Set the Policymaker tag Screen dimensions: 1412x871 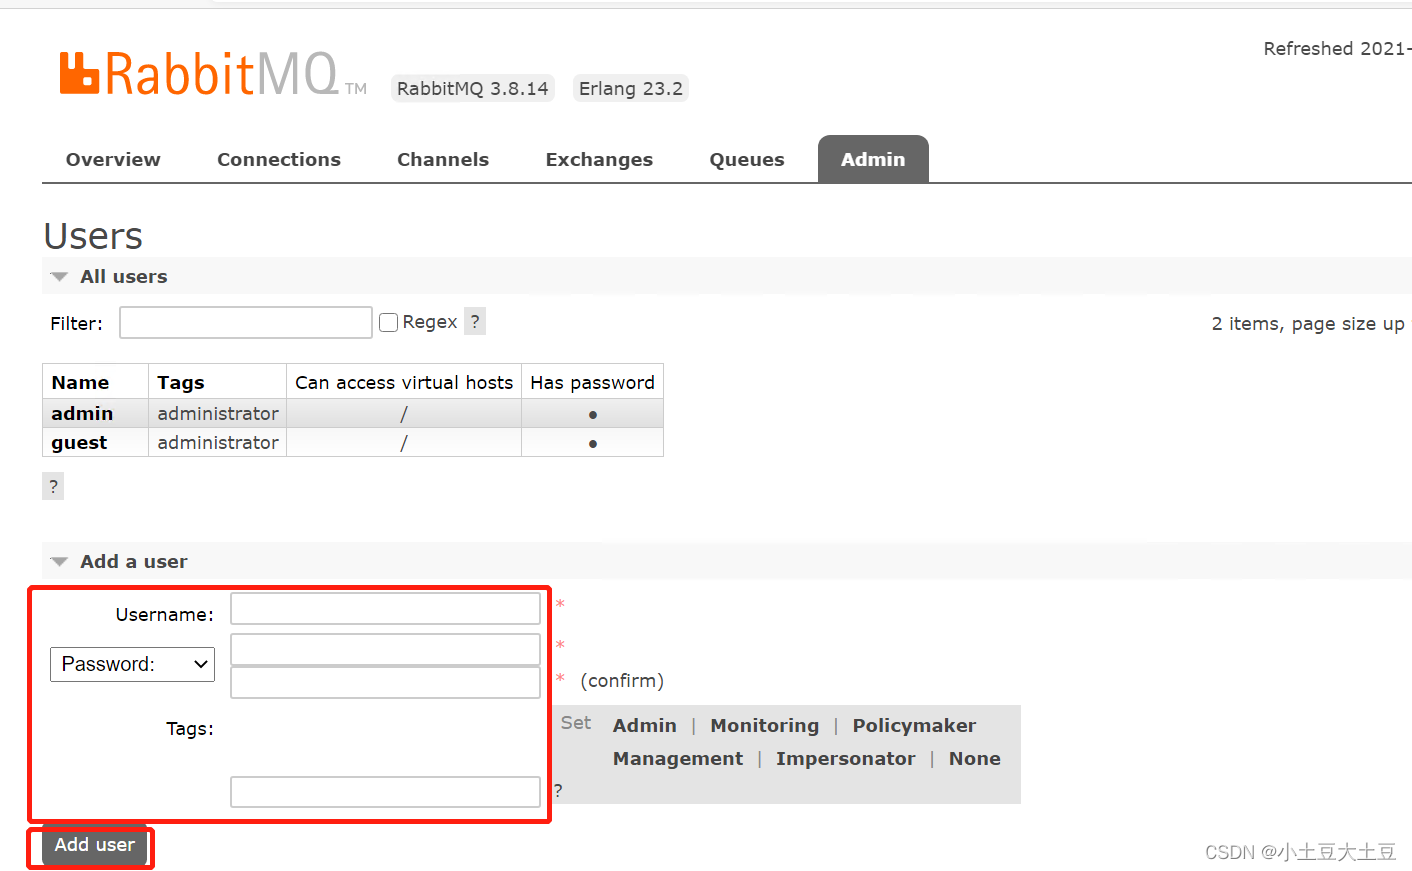(x=914, y=726)
